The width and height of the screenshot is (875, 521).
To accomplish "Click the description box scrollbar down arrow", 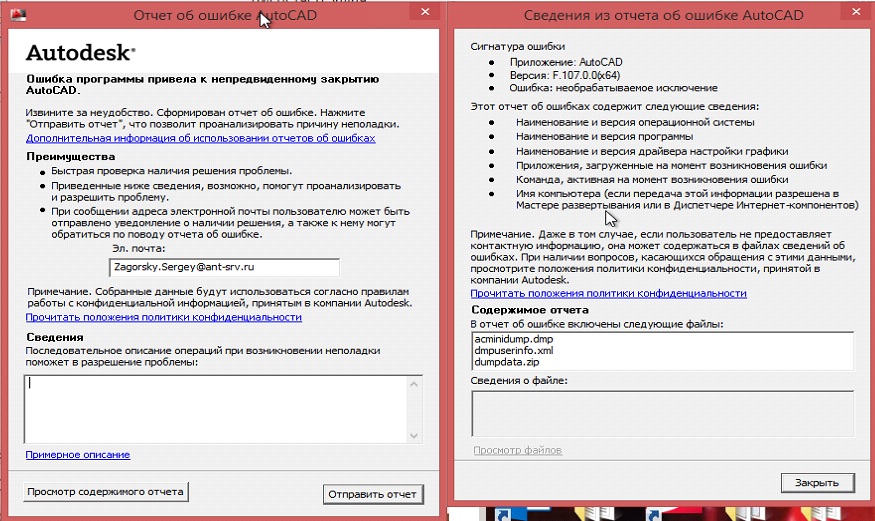I will point(414,436).
